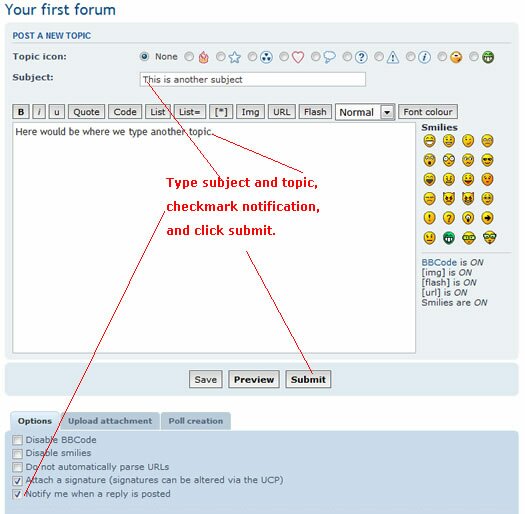Insert the geek smiley with green glasses

(468, 238)
